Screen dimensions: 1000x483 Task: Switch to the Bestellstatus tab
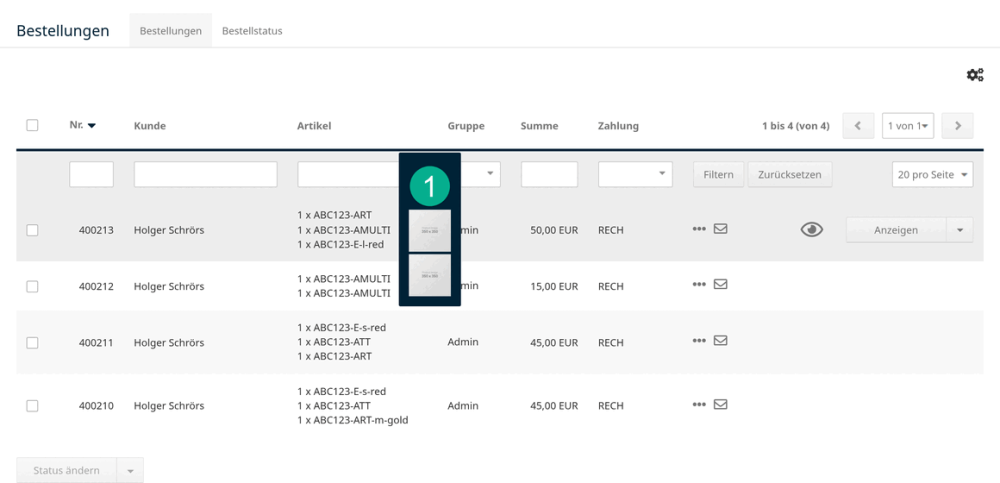tap(252, 31)
